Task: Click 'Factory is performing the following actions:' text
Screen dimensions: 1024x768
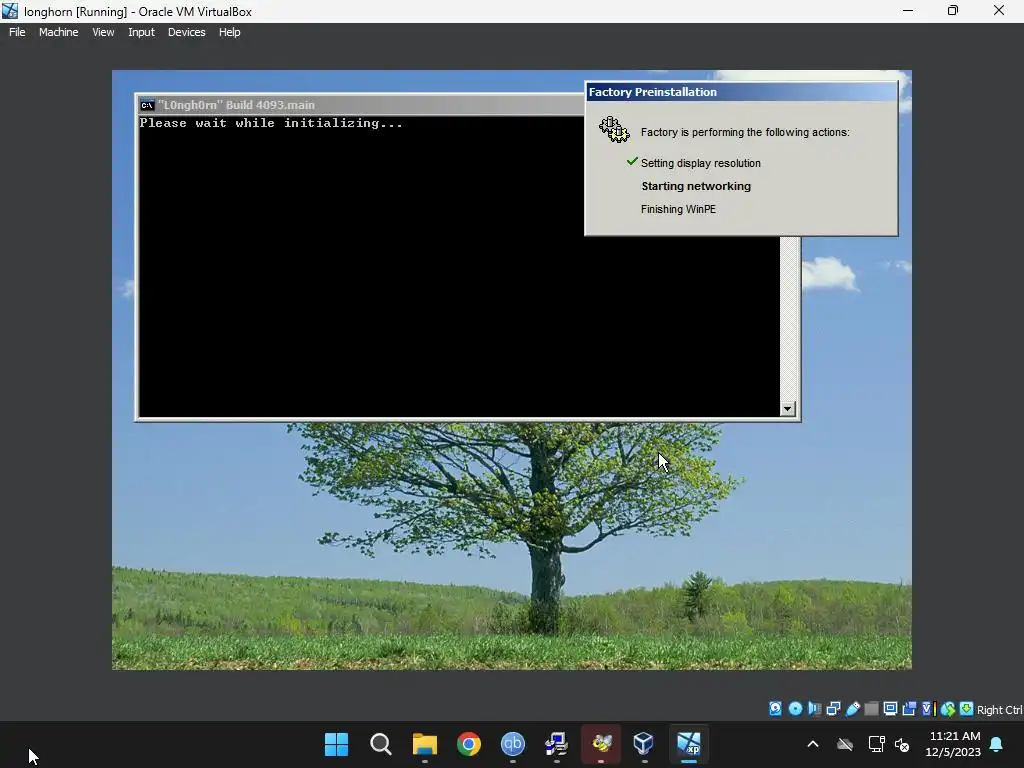Action: coord(745,132)
